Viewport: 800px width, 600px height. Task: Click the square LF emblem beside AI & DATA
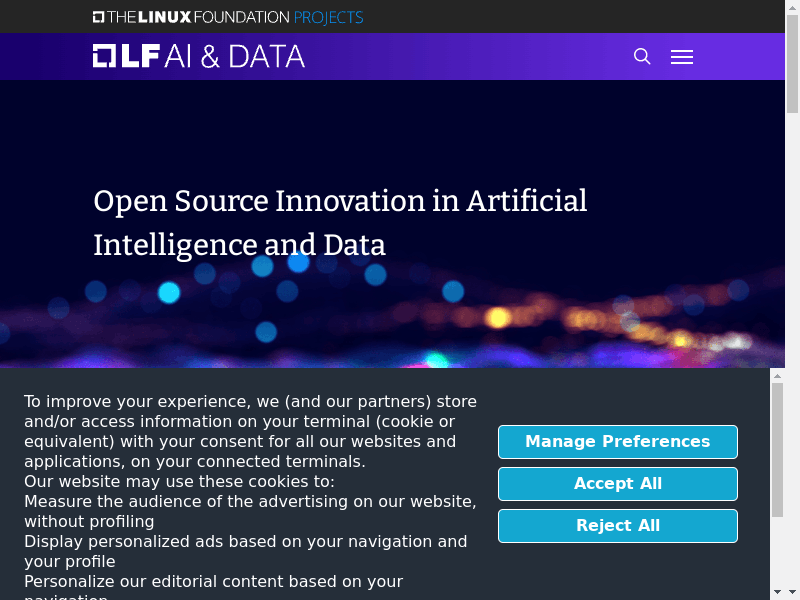point(105,56)
